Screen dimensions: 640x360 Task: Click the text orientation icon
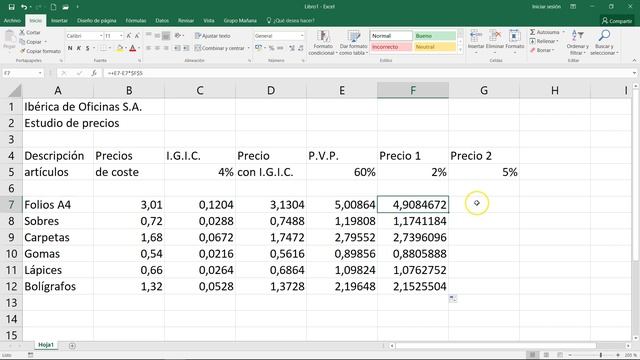click(178, 36)
